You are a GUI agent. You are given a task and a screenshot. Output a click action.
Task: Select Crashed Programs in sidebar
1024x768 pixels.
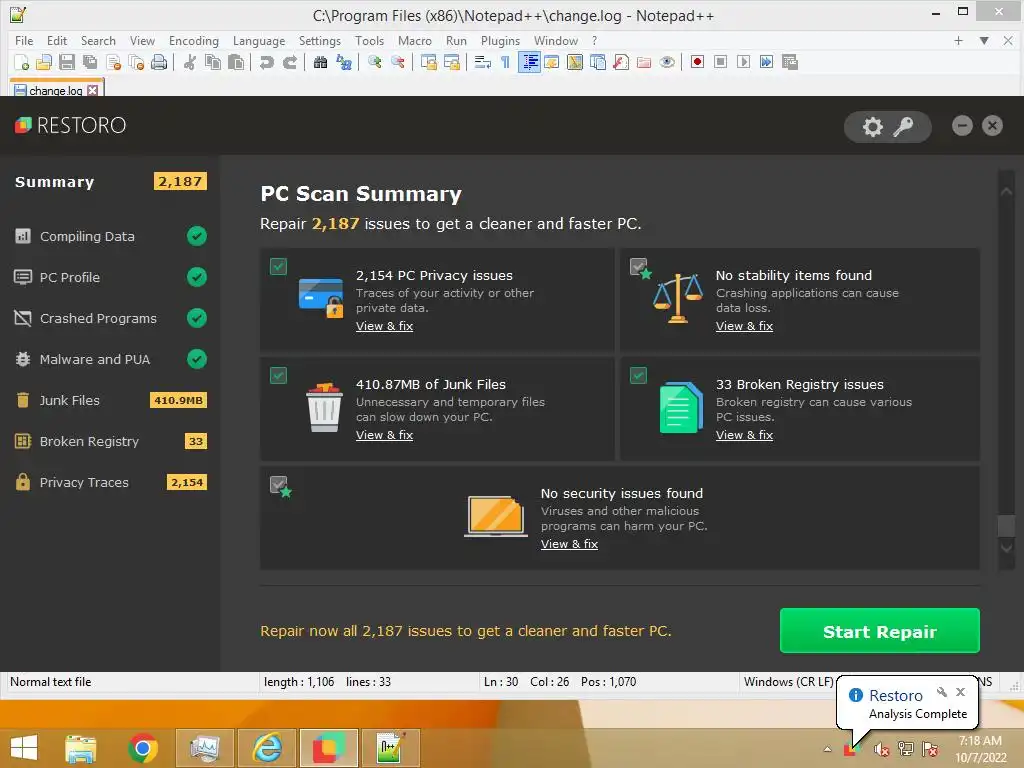click(110, 318)
